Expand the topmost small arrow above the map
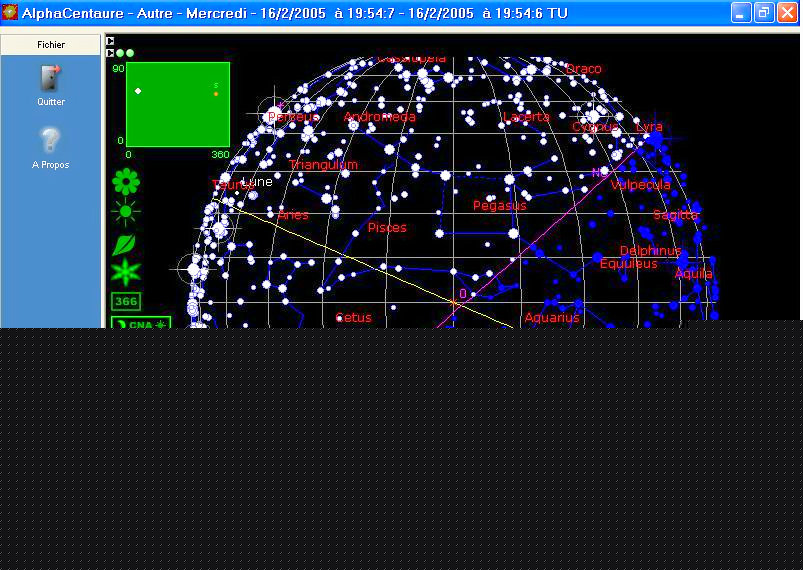Image resolution: width=803 pixels, height=570 pixels. [x=110, y=42]
